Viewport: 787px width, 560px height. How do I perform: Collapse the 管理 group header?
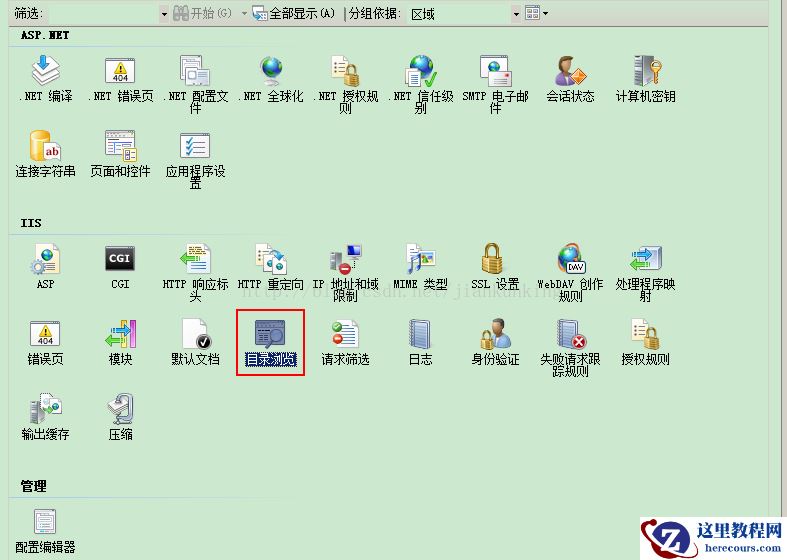[33, 486]
